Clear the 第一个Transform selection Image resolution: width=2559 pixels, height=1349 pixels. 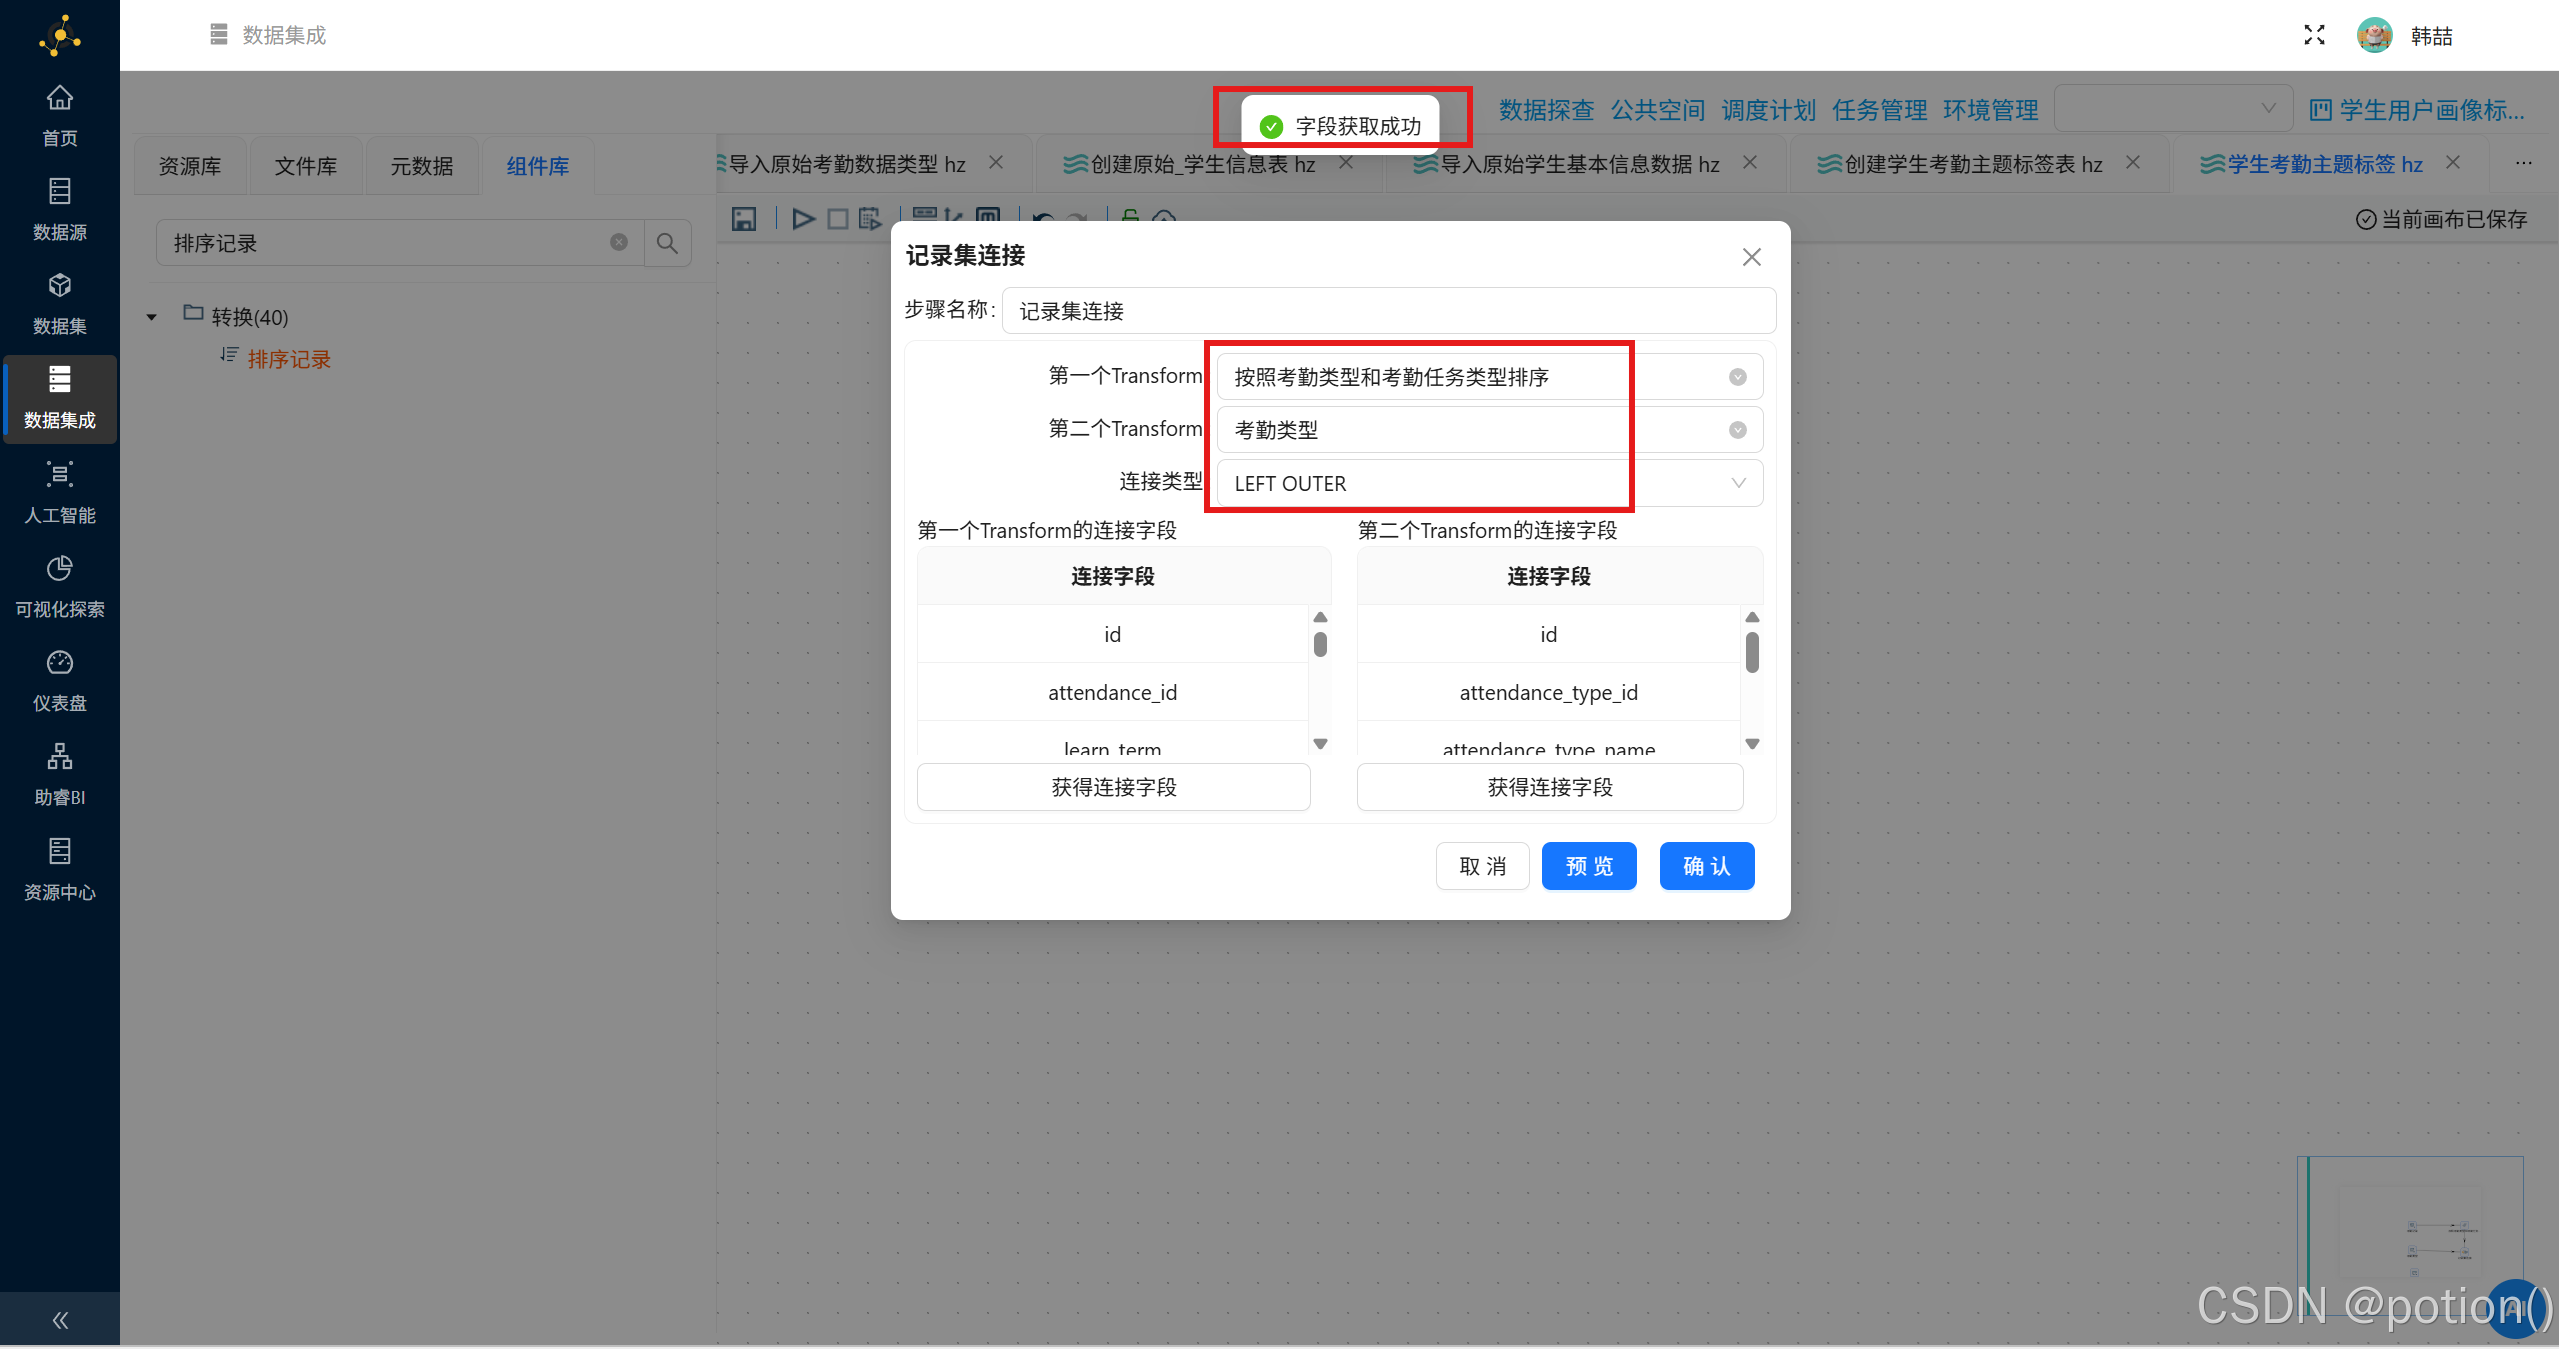pyautogui.click(x=1738, y=377)
